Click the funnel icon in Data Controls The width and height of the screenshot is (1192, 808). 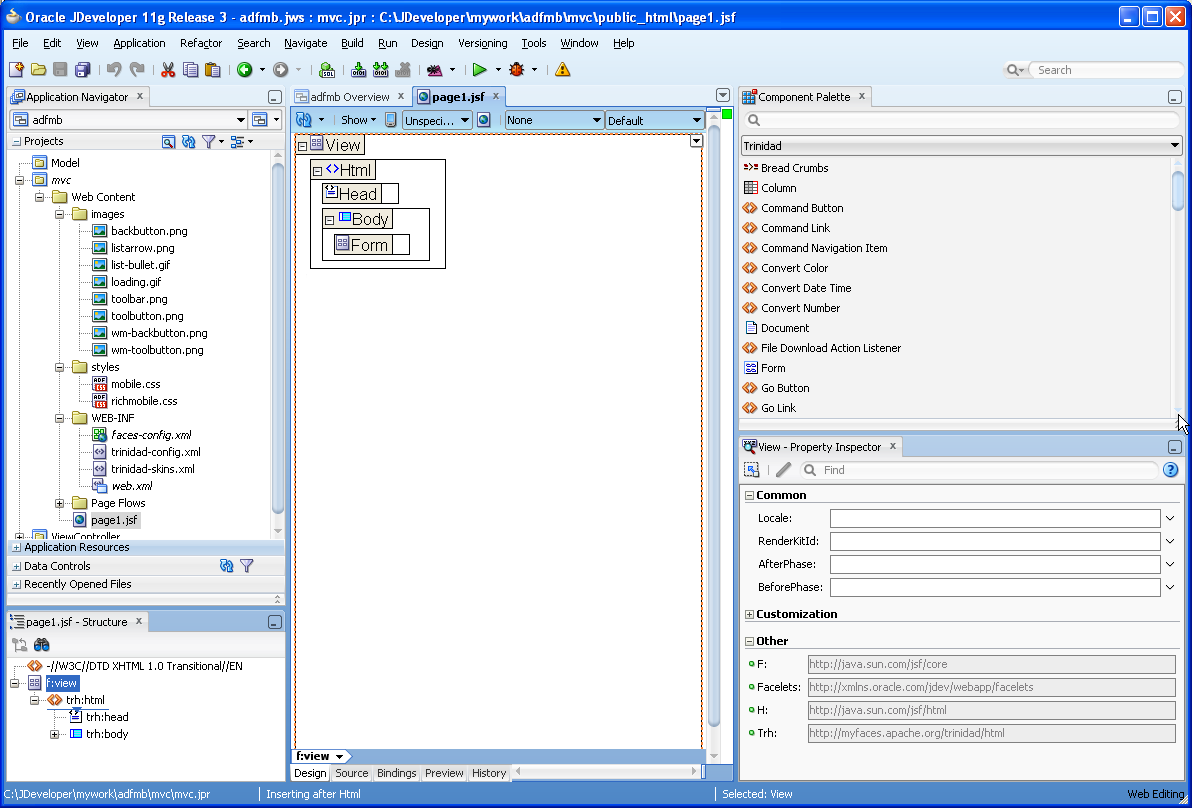point(246,566)
